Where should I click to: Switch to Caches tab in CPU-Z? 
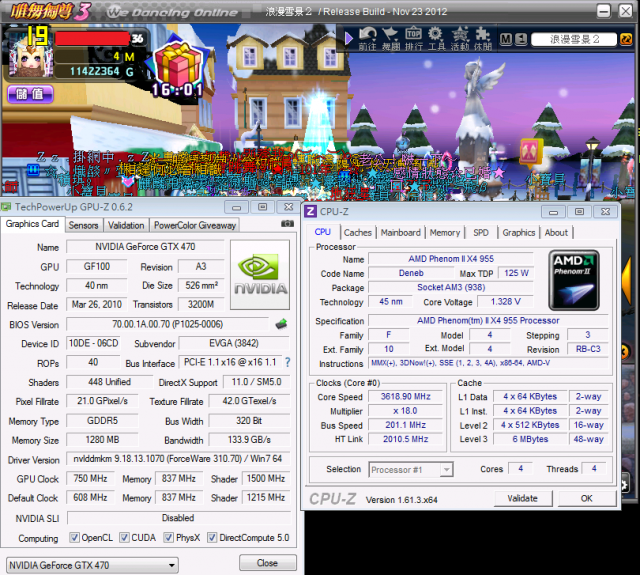(358, 233)
